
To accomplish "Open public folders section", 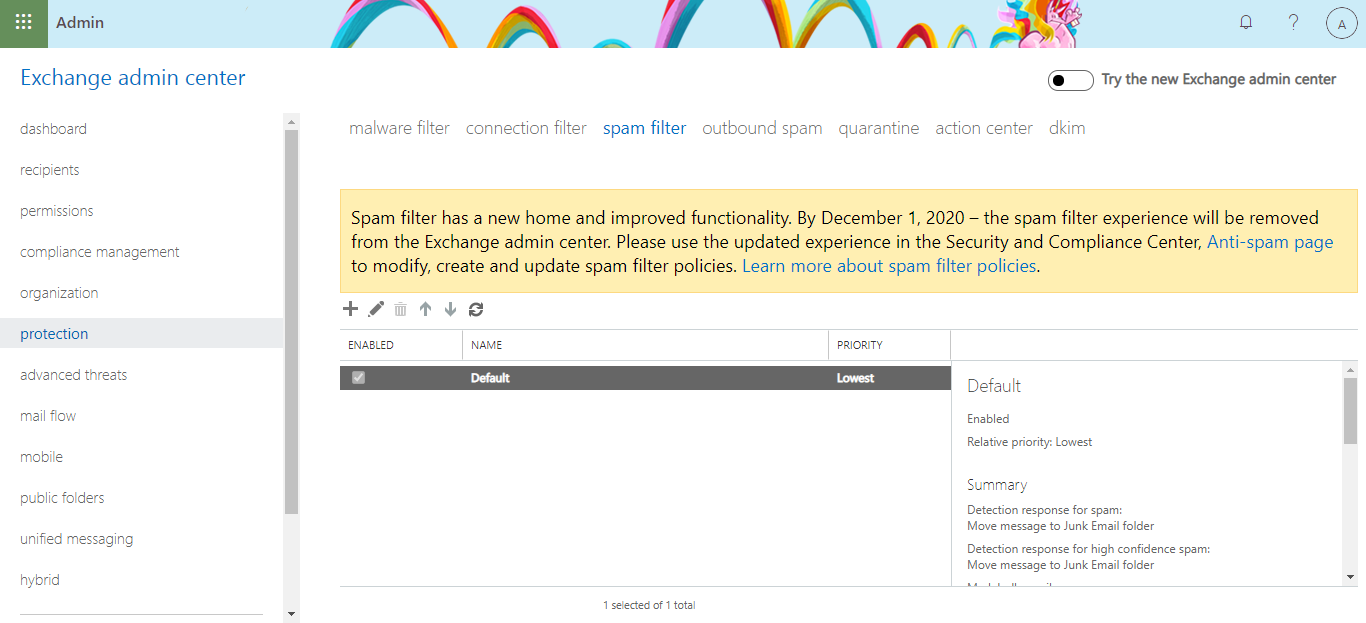I will [x=62, y=498].
